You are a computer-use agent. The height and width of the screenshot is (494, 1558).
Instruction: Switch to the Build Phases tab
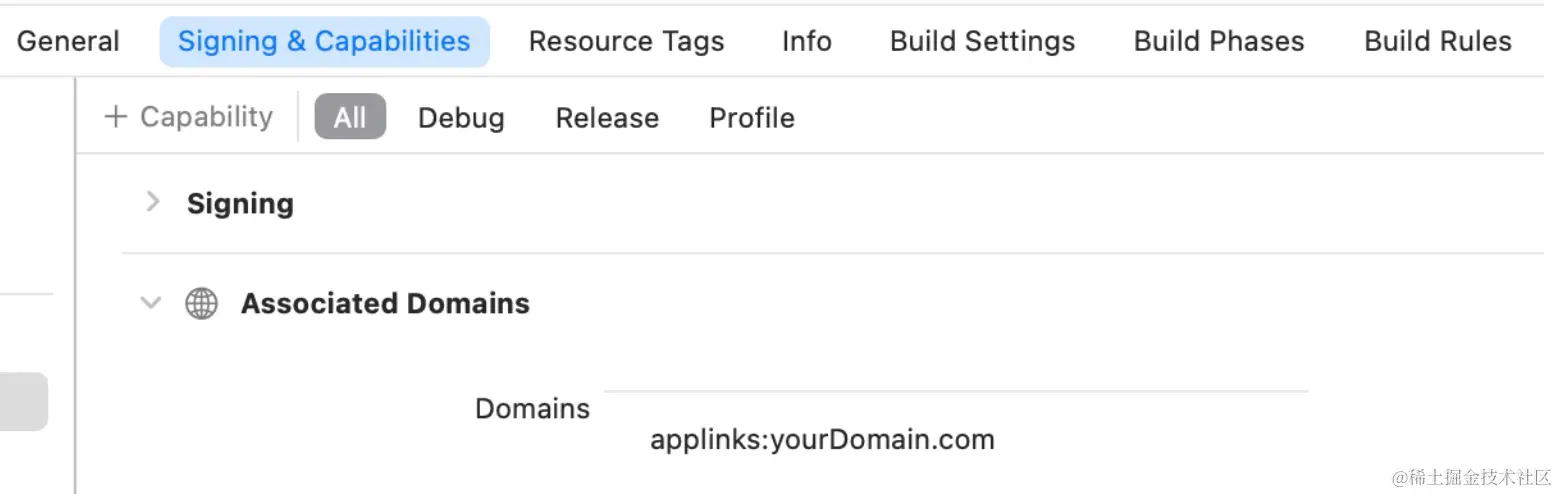click(x=1219, y=41)
